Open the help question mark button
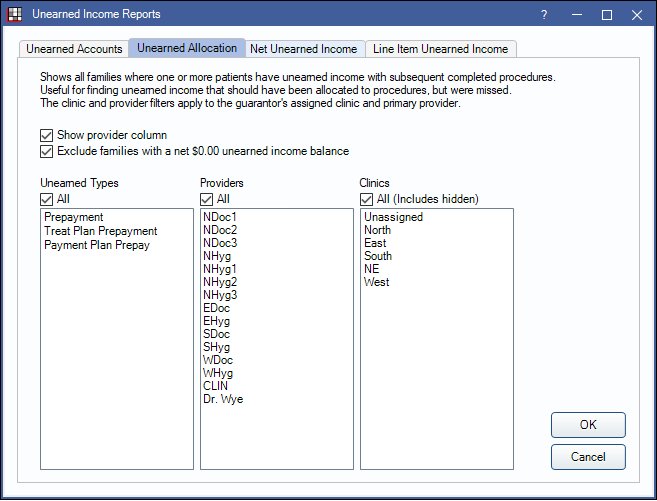Viewport: 657px width, 501px height. point(544,15)
